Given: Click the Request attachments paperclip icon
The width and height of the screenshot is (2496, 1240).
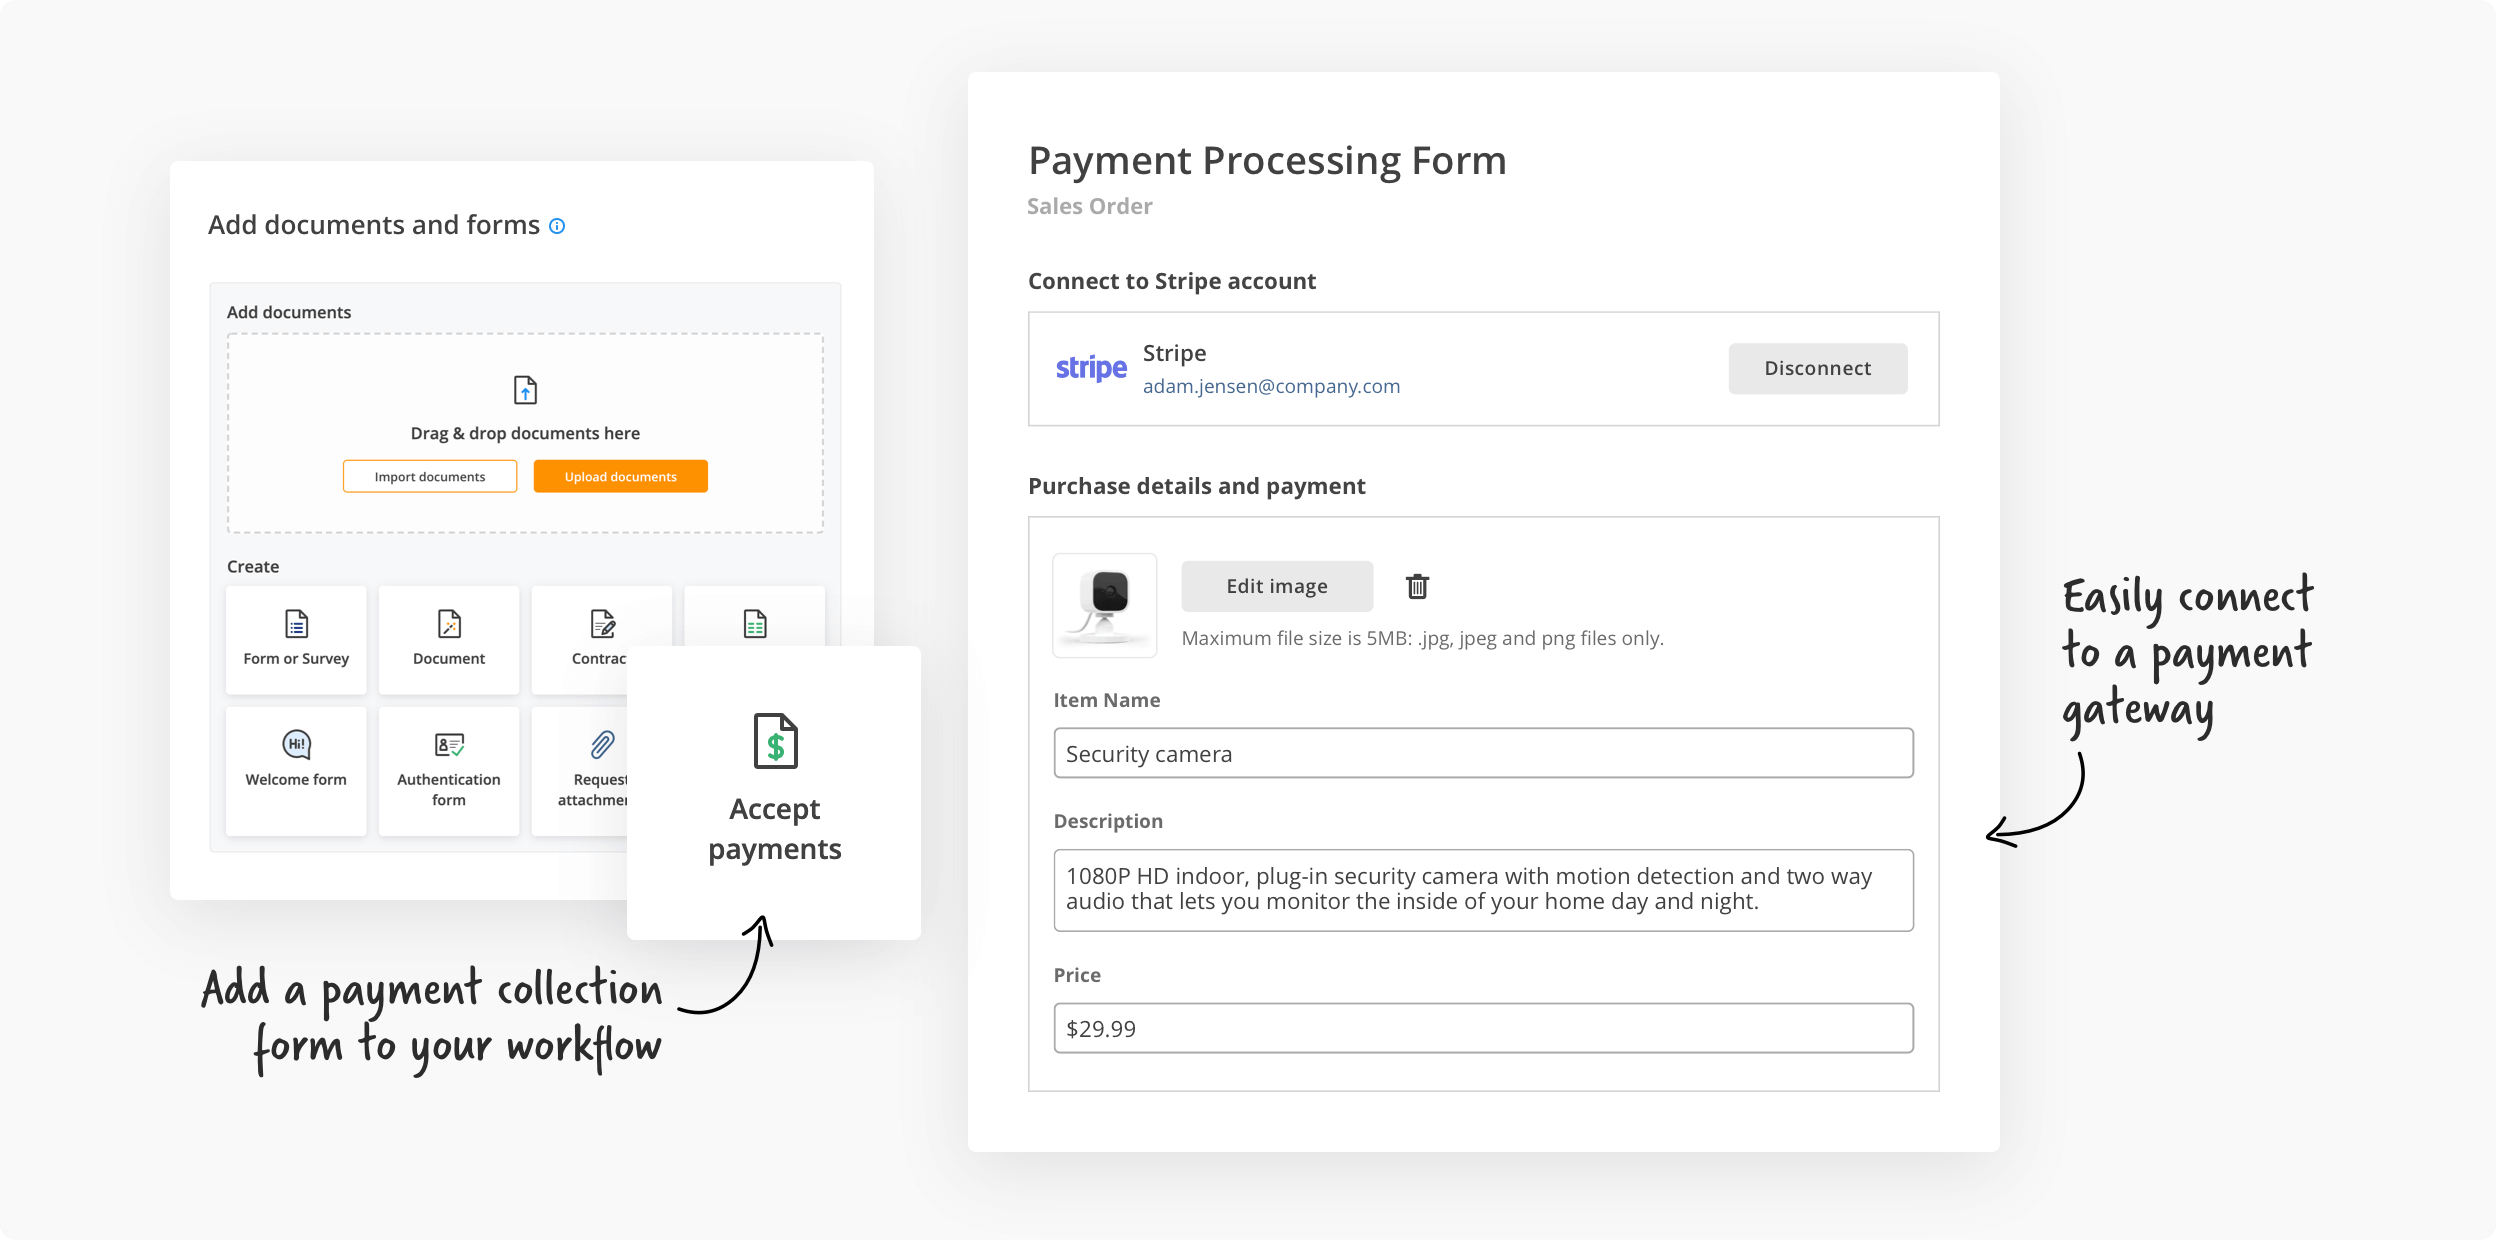Looking at the screenshot, I should point(602,744).
